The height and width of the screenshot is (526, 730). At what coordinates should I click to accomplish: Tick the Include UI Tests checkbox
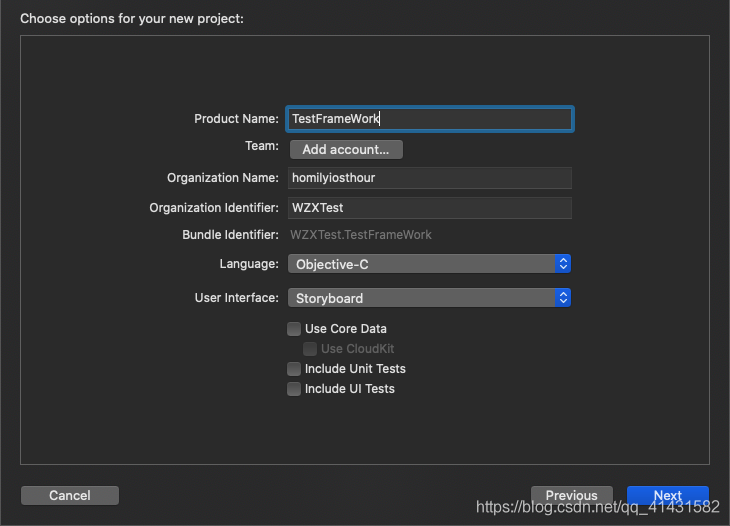tap(294, 389)
